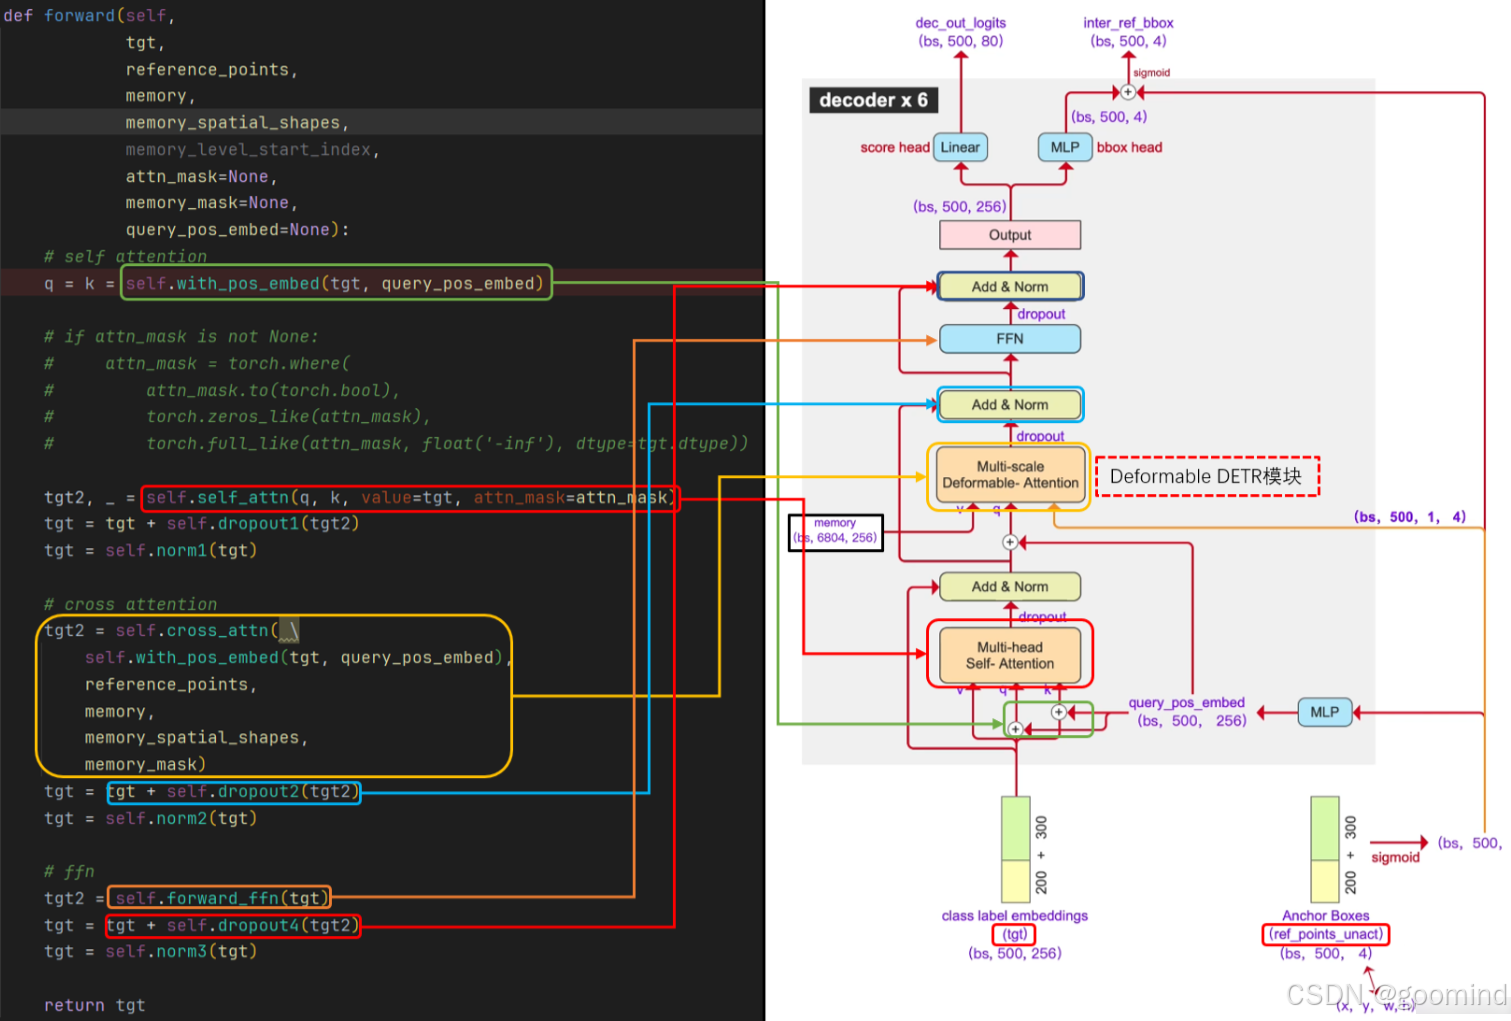This screenshot has height=1021, width=1511.
Task: Click the '# if attn_mask is not None:' comment
Action: (x=181, y=337)
